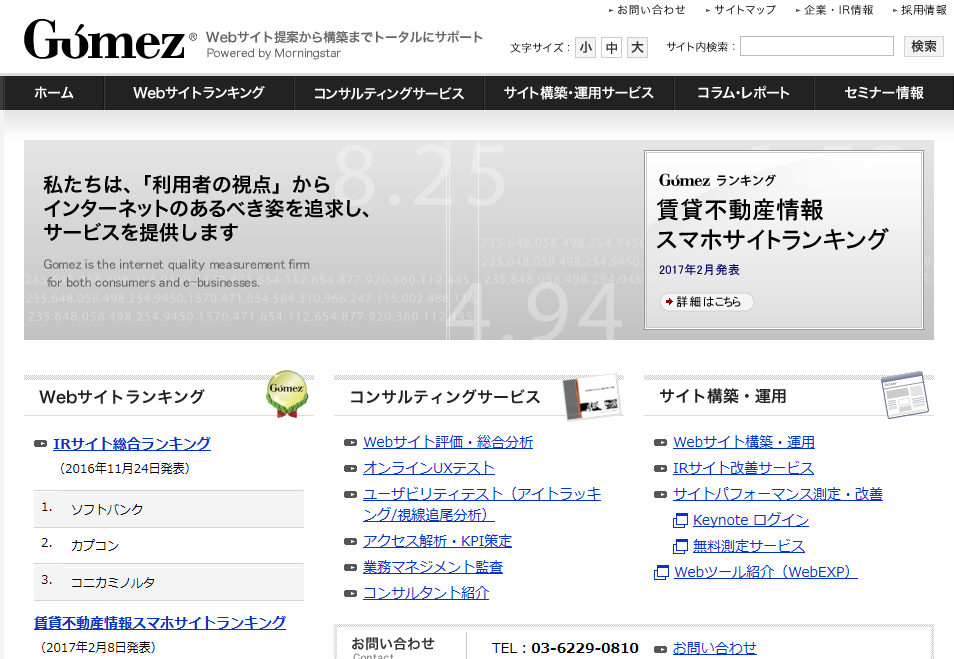Image resolution: width=954 pixels, height=659 pixels.
Task: Click the window icon next to Webツール紹介（WebEXP）
Action: coord(662,572)
